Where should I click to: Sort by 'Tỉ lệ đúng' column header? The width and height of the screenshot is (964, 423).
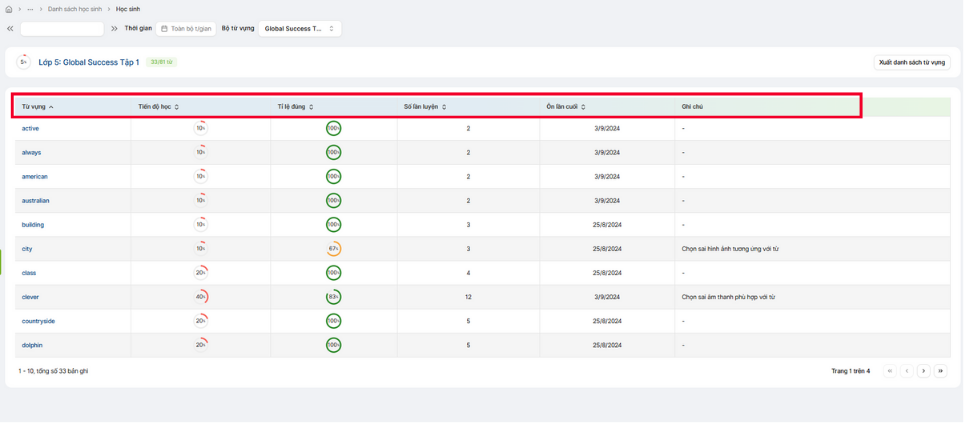point(295,107)
